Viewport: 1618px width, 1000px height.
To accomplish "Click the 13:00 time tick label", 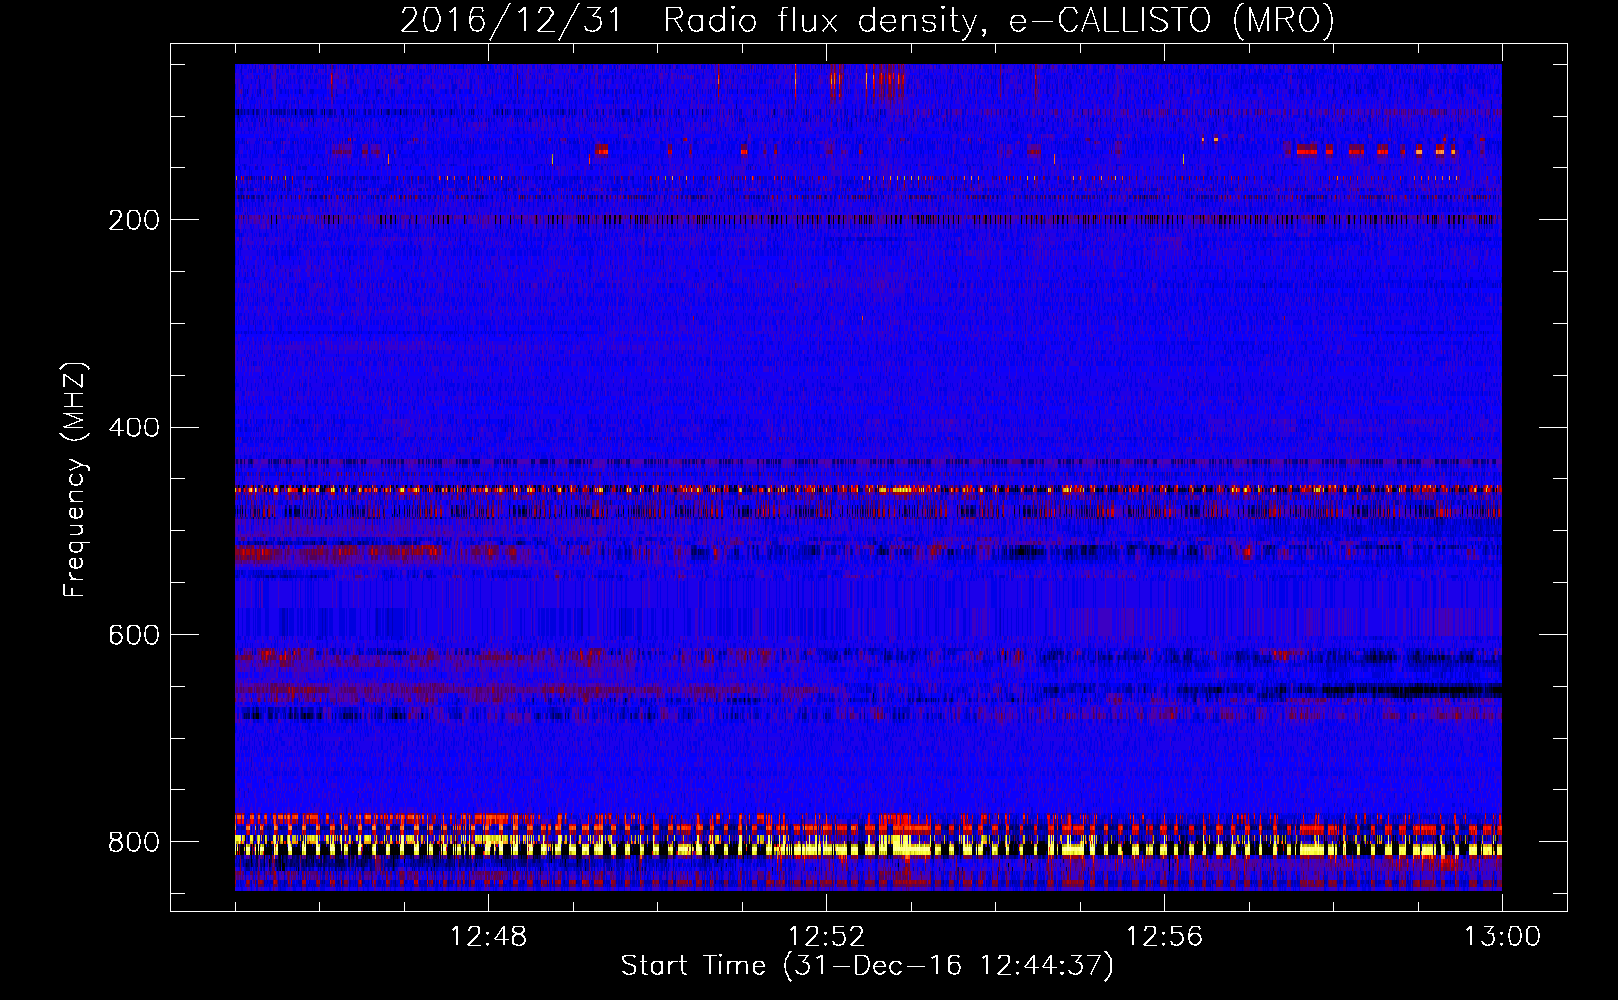I will click(x=1502, y=937).
